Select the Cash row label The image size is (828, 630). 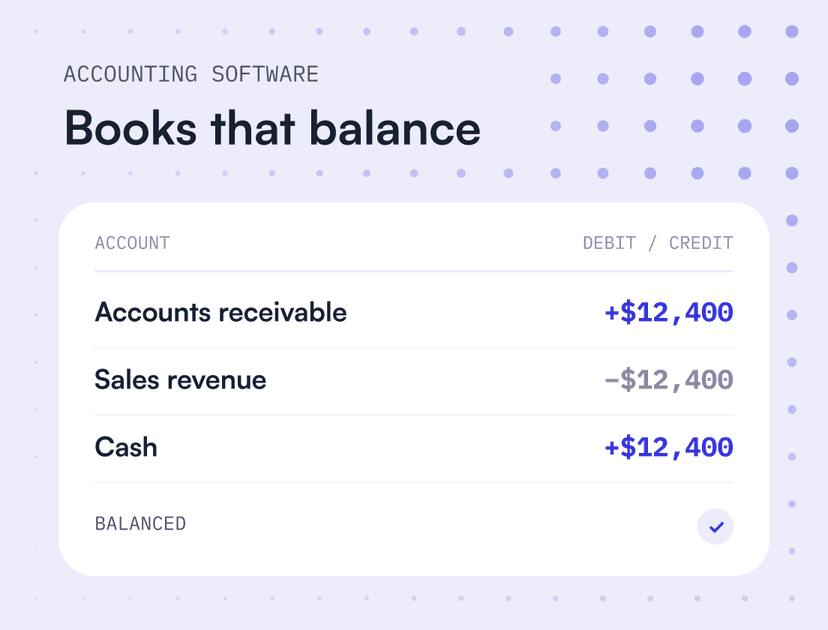126,447
